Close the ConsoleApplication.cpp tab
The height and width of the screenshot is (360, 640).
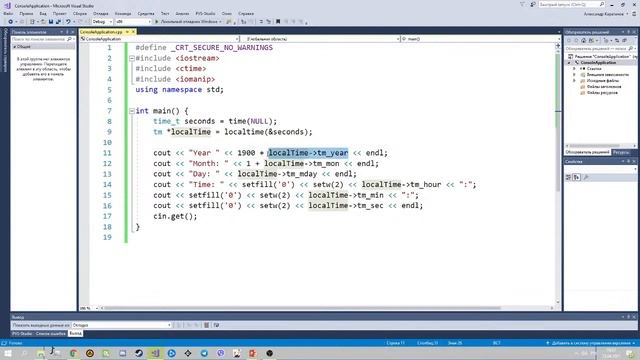click(133, 31)
